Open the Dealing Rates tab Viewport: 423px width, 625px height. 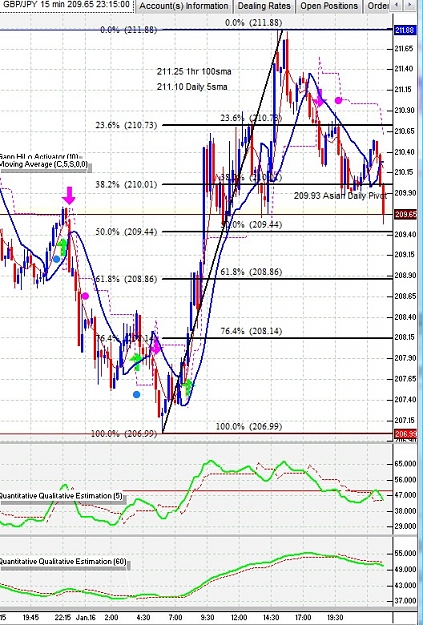264,6
